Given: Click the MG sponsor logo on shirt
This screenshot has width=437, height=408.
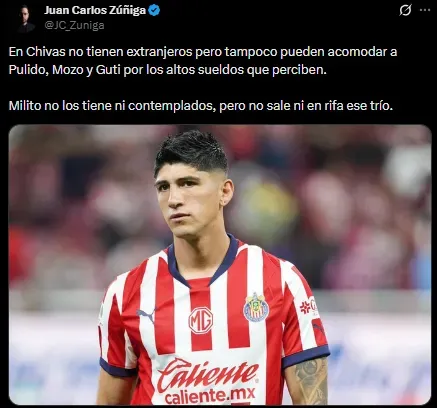Looking at the screenshot, I should (201, 320).
